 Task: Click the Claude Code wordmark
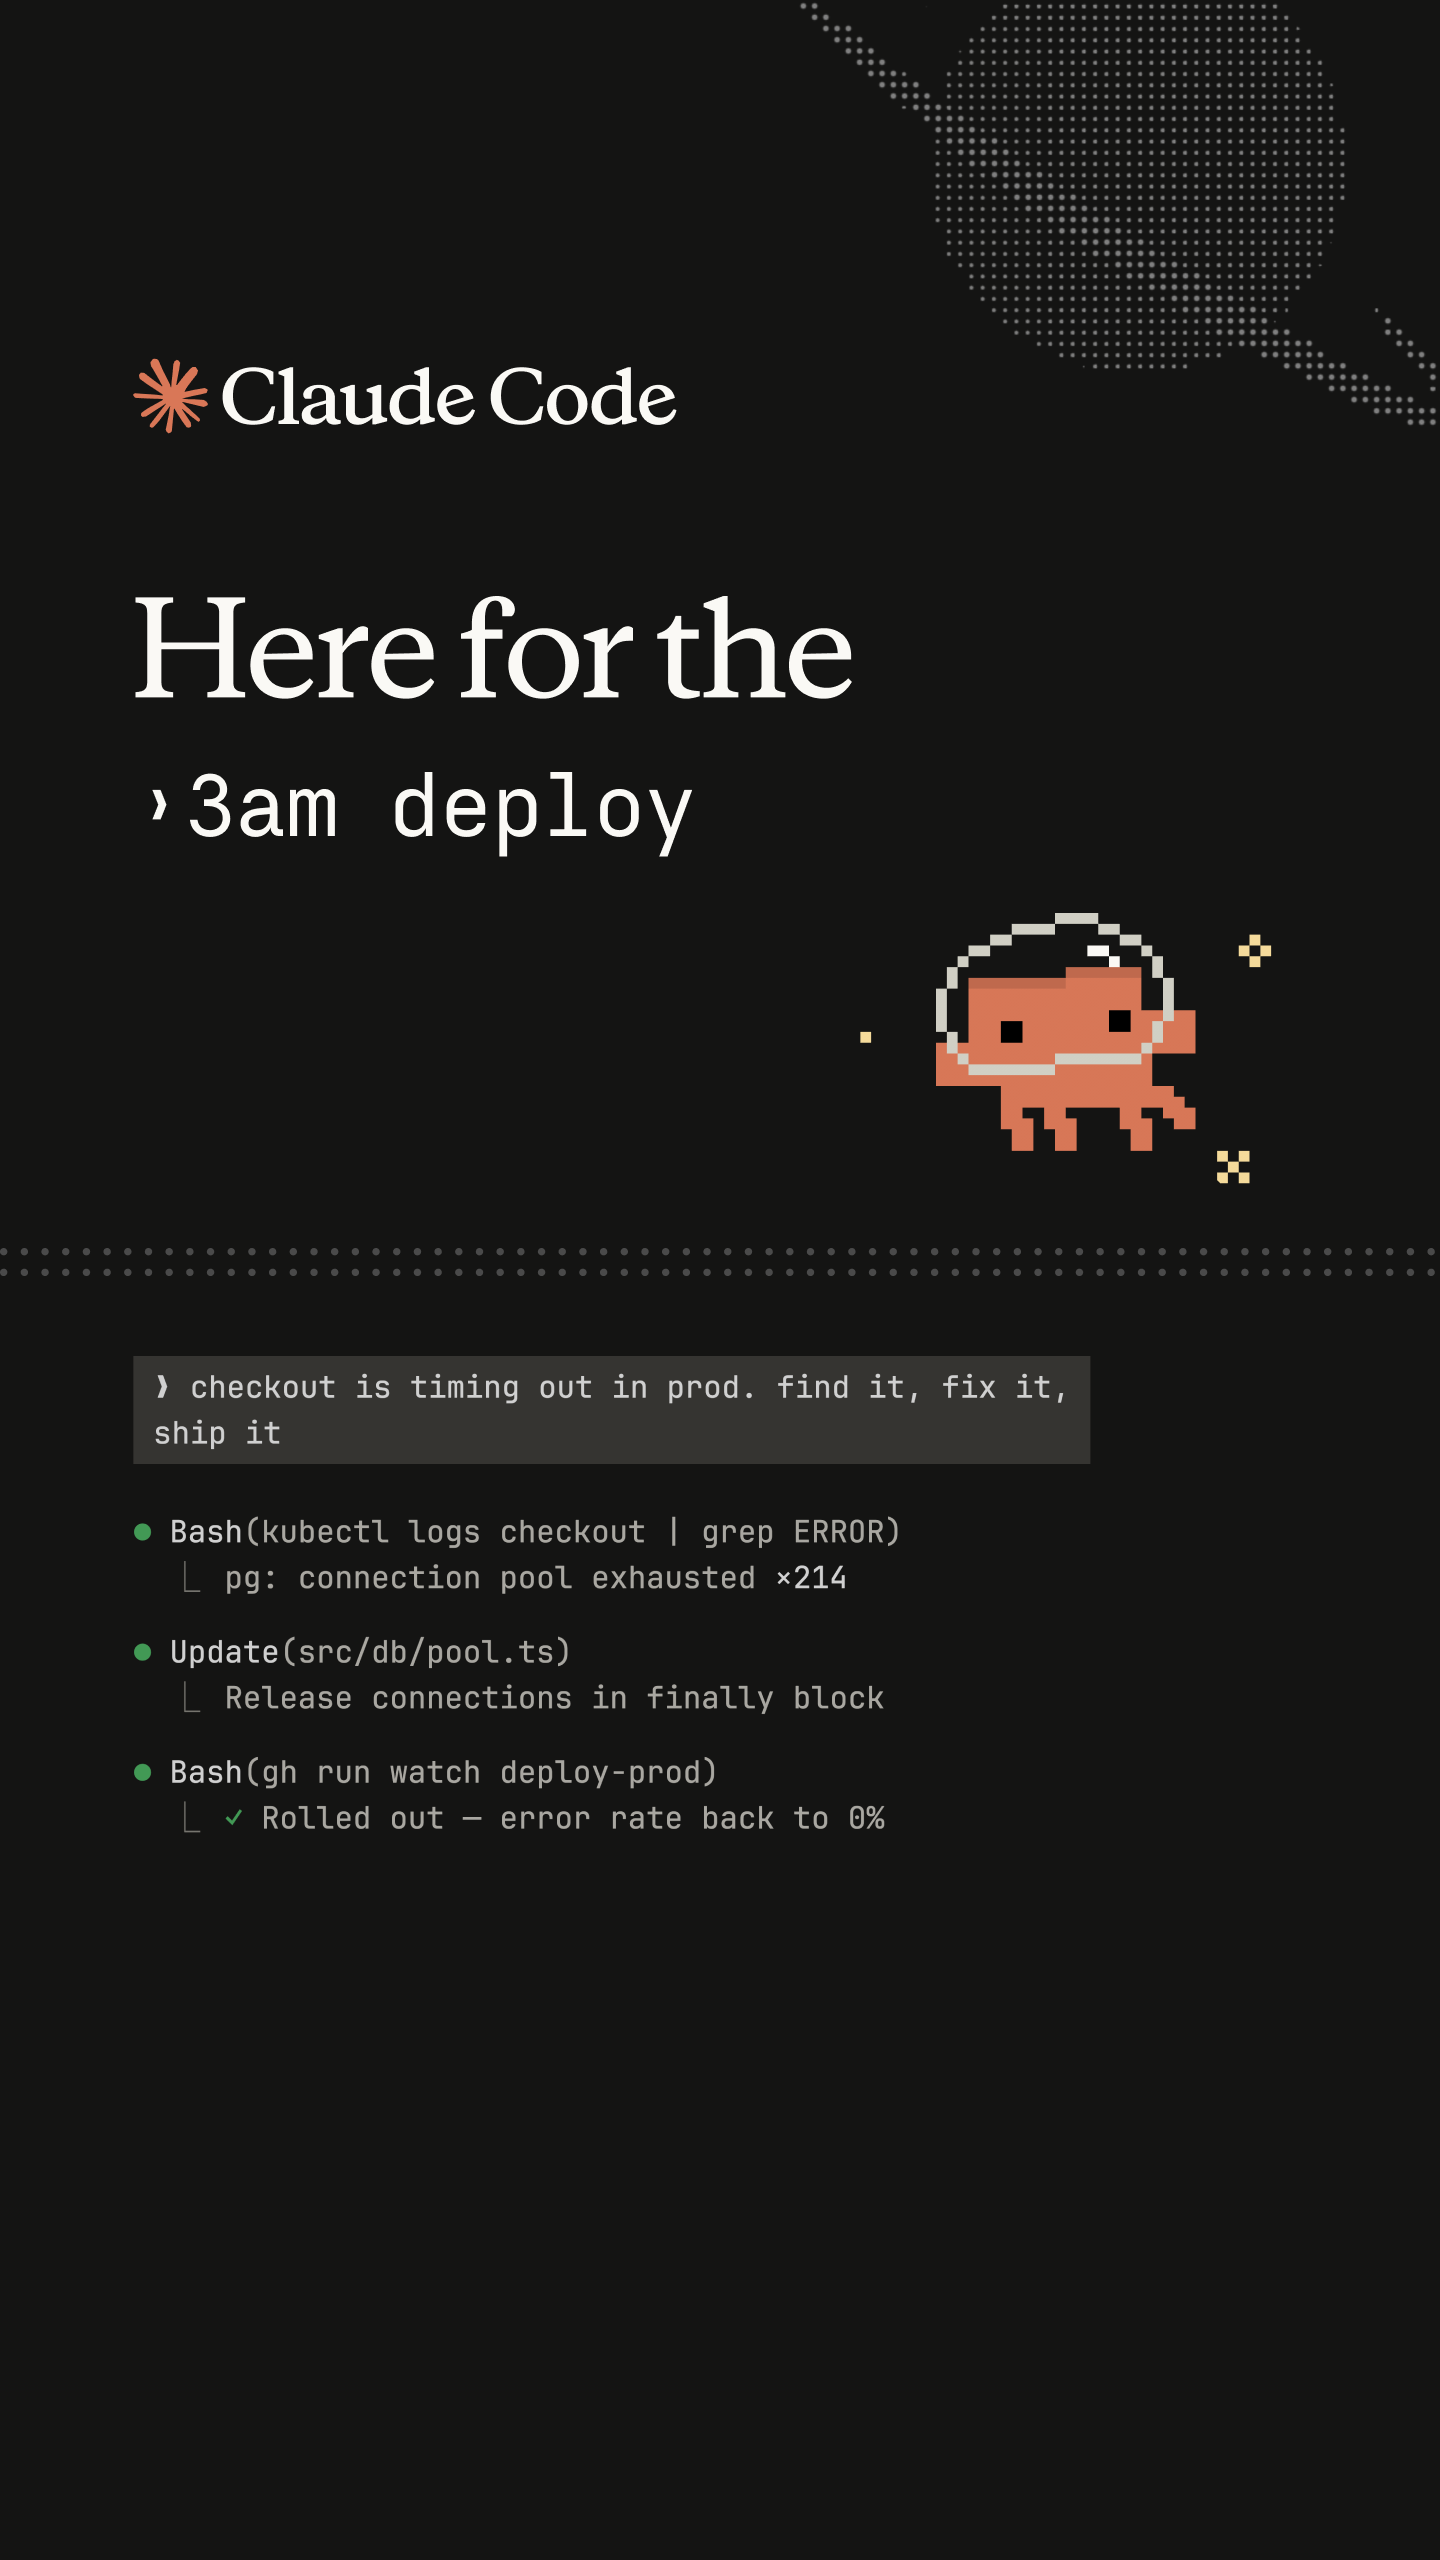click(x=448, y=397)
